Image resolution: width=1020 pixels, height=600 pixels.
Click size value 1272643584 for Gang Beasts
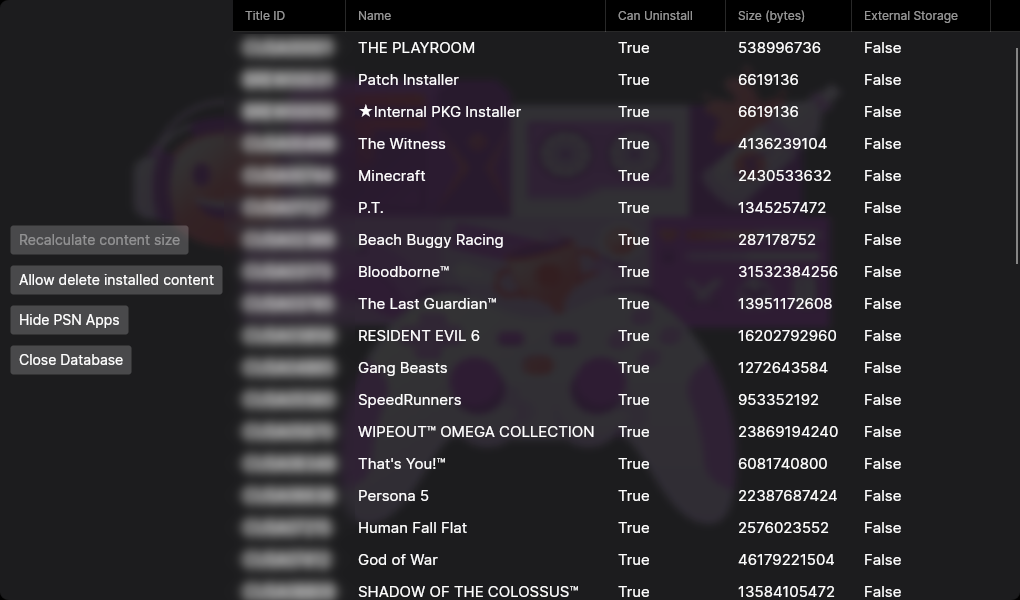pos(783,368)
